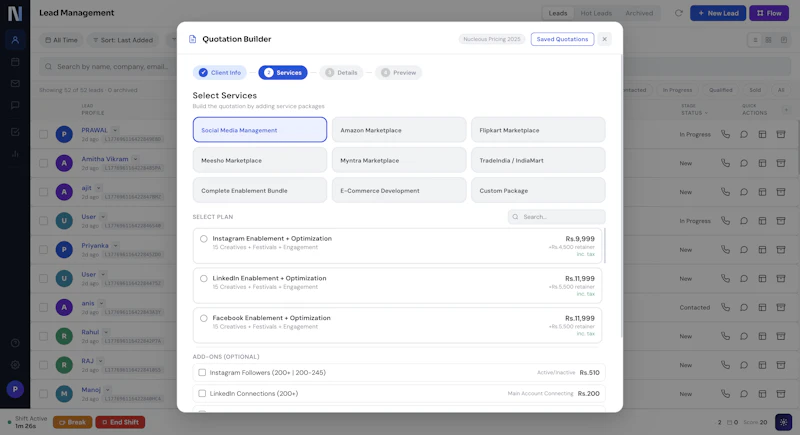The width and height of the screenshot is (800, 435).
Task: Close the Quotation Builder dialog
Action: click(605, 39)
